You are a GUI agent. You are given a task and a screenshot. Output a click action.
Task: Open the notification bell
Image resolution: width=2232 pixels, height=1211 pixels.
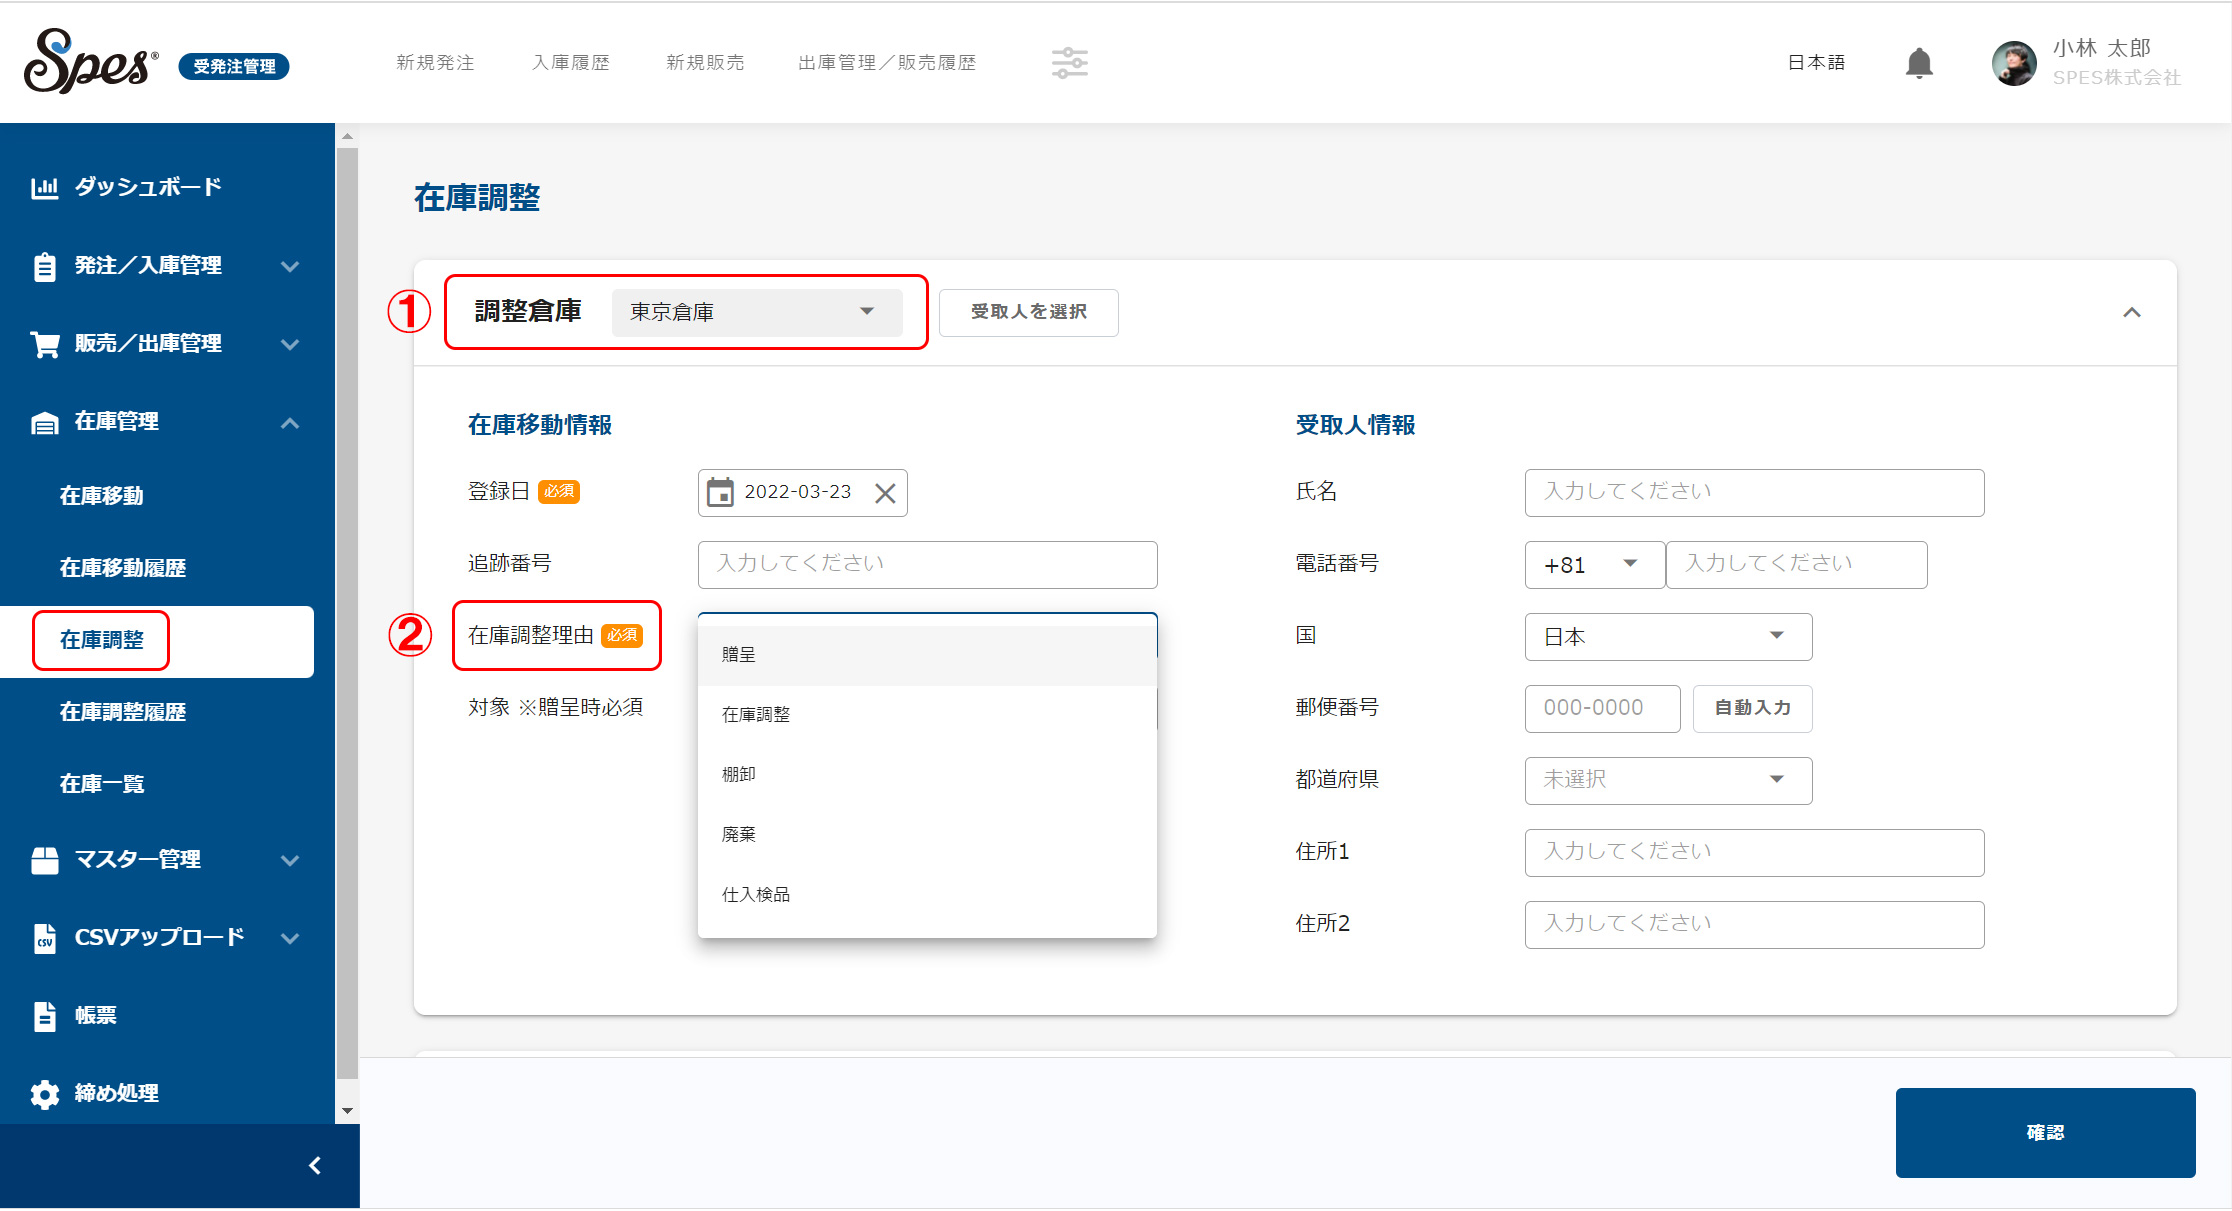click(x=1919, y=63)
